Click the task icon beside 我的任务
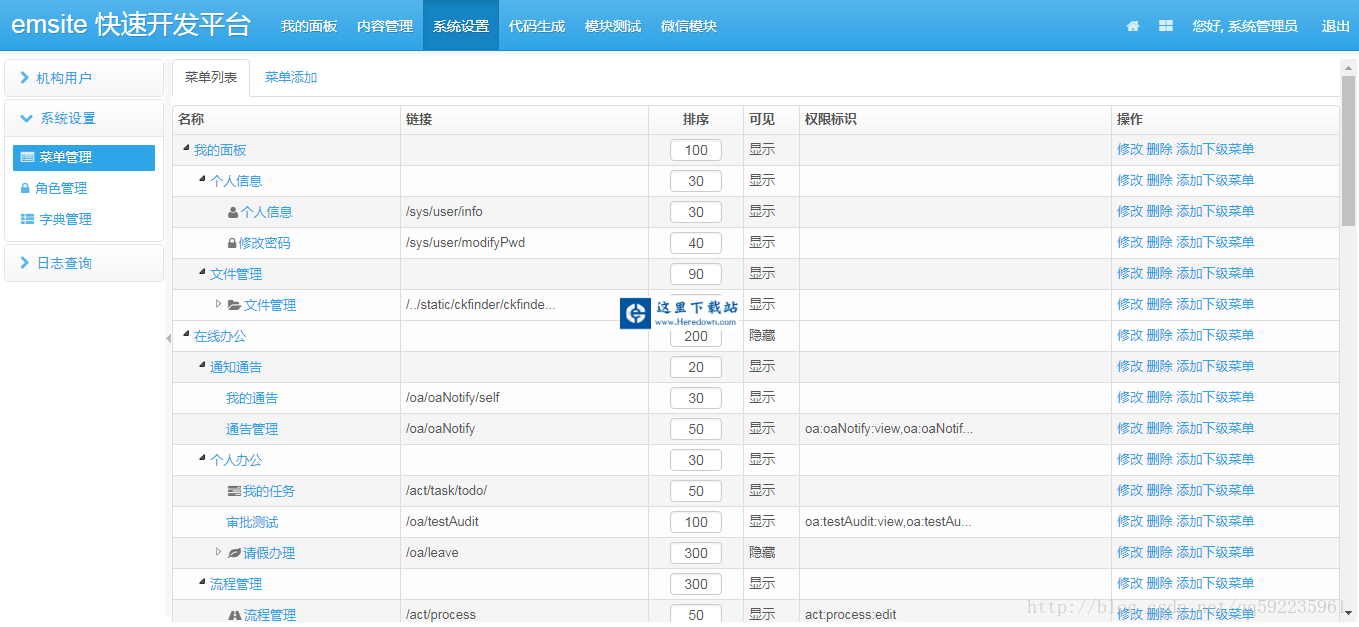The height and width of the screenshot is (627, 1359). click(x=233, y=491)
